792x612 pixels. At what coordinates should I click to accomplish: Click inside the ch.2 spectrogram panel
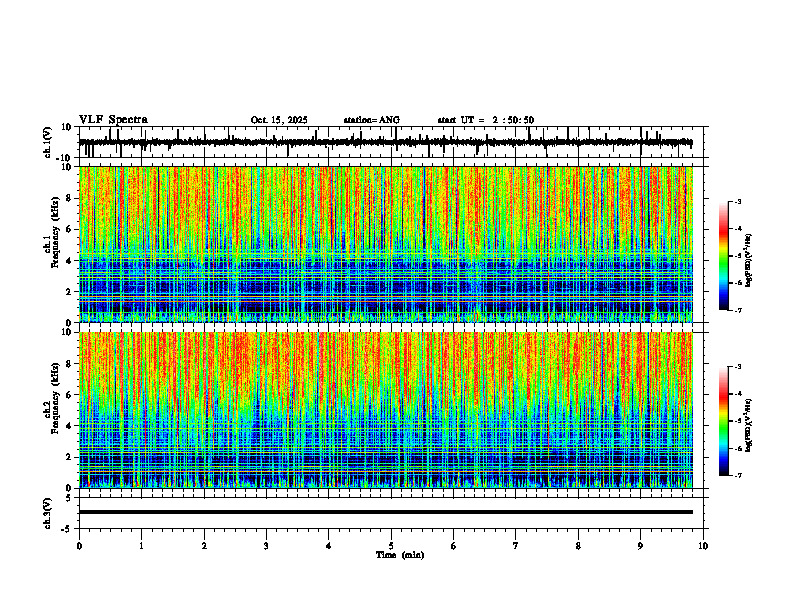click(x=385, y=410)
